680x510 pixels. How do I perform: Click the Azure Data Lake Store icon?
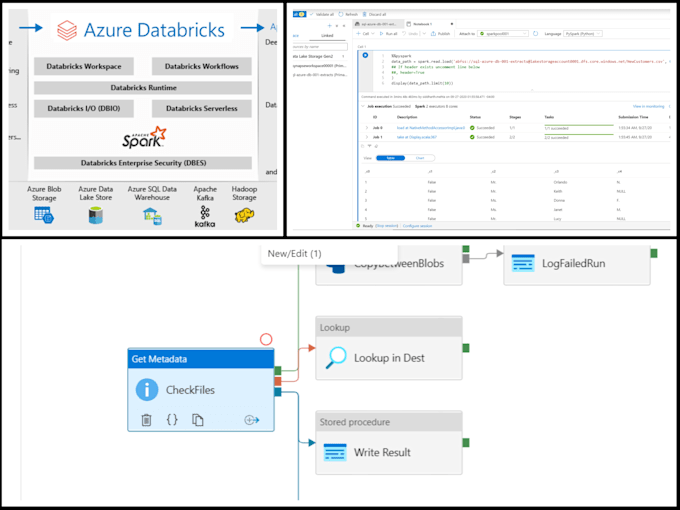click(x=95, y=215)
